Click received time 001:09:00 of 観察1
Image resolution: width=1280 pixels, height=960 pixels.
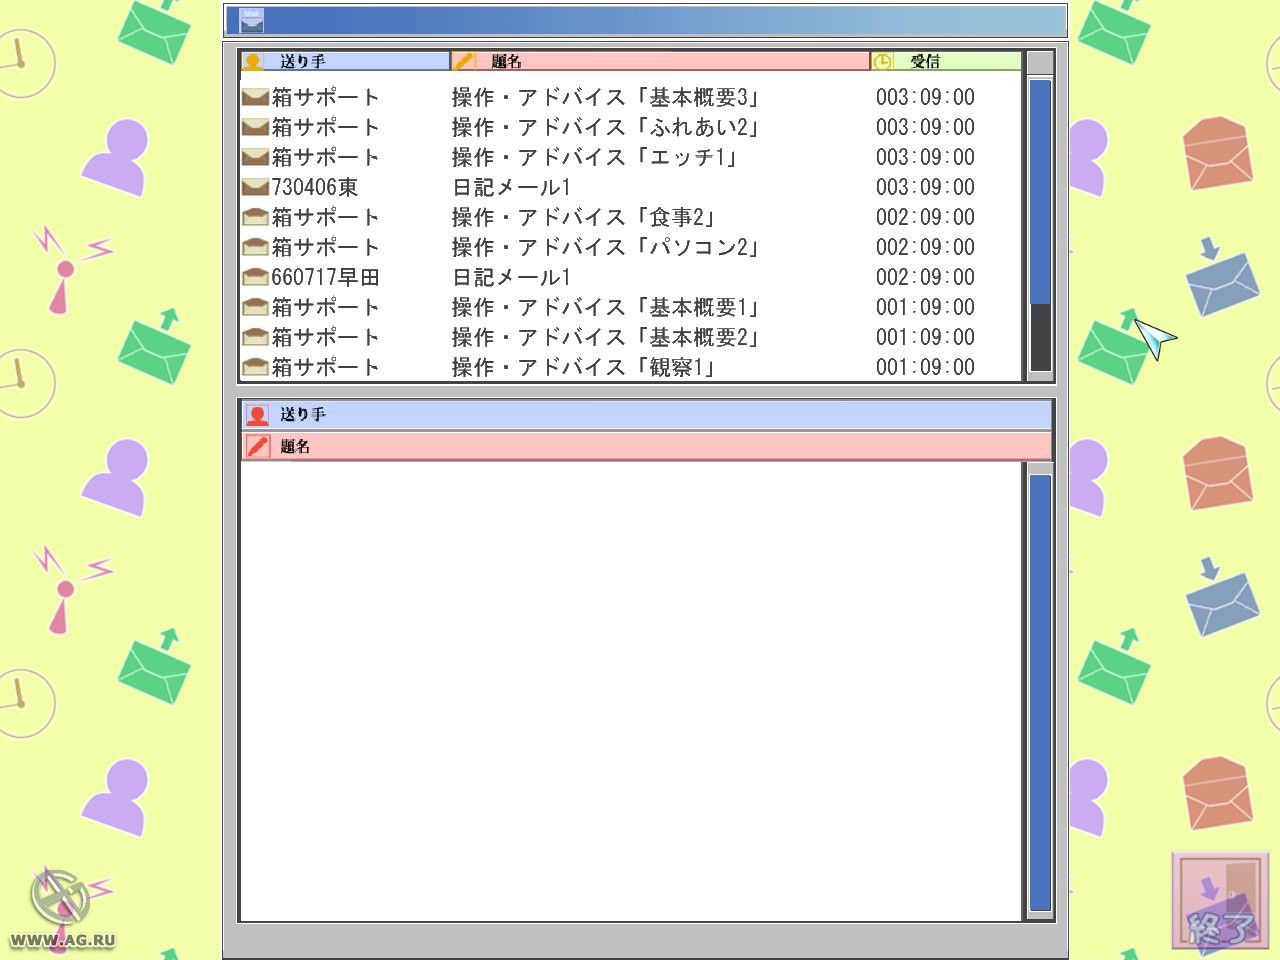coord(925,367)
